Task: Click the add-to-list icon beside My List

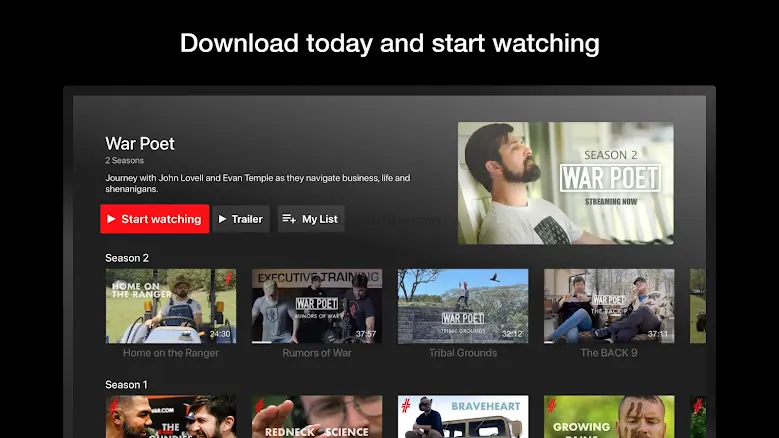Action: (289, 219)
